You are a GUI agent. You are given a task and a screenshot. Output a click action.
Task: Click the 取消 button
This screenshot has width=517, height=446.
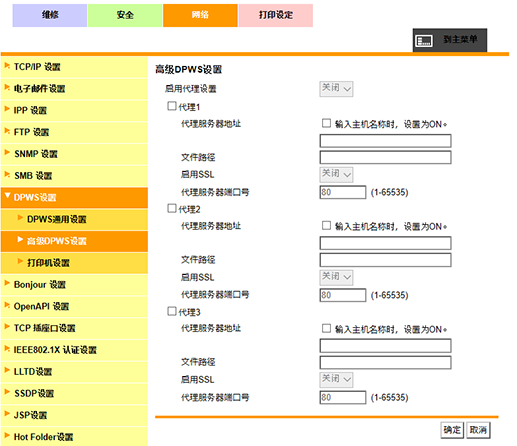(478, 430)
